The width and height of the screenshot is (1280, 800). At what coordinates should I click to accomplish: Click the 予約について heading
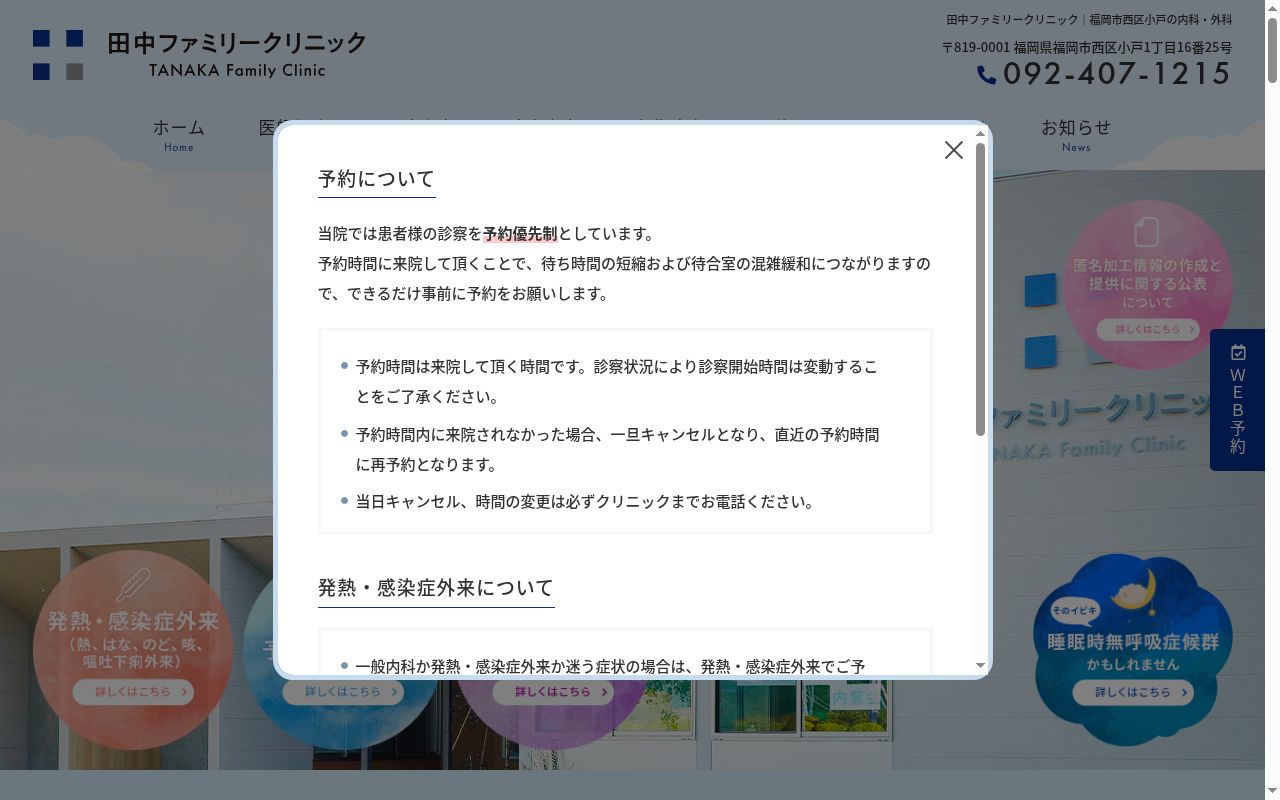376,179
